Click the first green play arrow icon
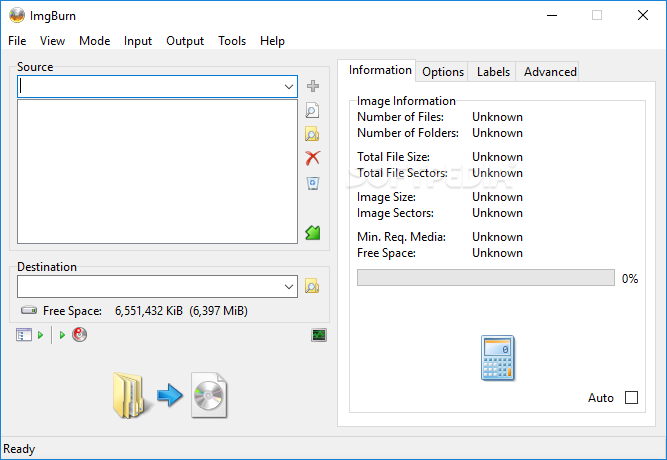 [40, 335]
